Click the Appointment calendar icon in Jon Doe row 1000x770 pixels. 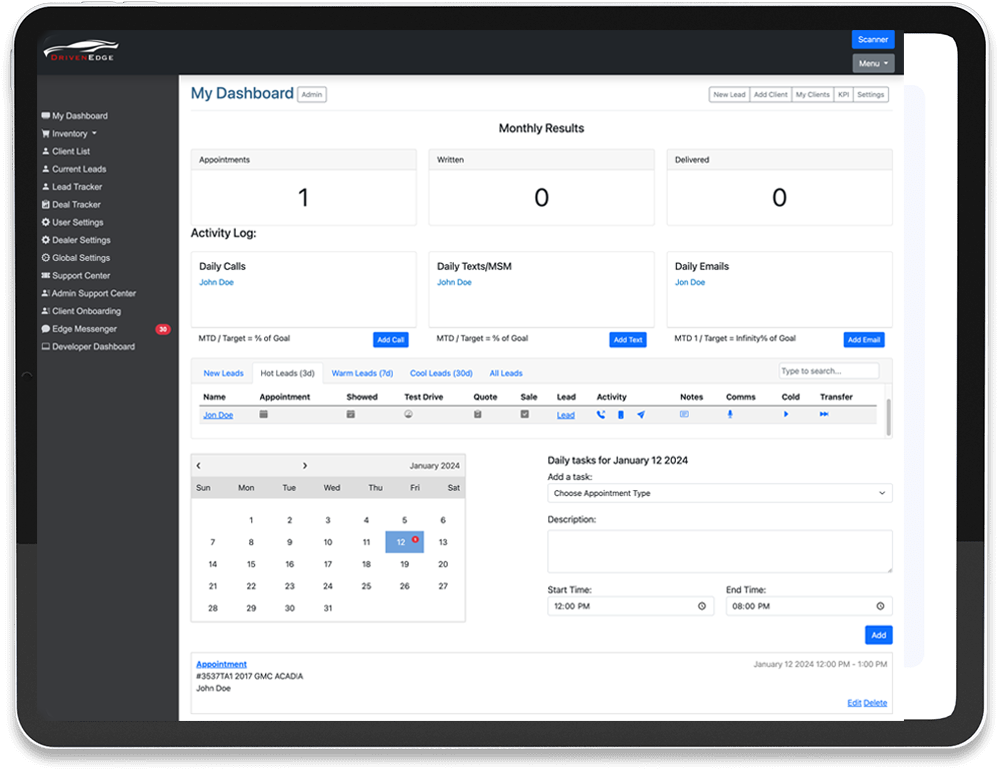(264, 414)
